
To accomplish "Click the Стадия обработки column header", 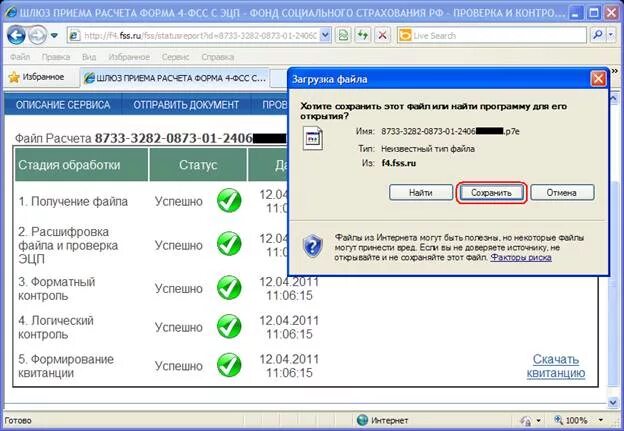I will pos(82,165).
